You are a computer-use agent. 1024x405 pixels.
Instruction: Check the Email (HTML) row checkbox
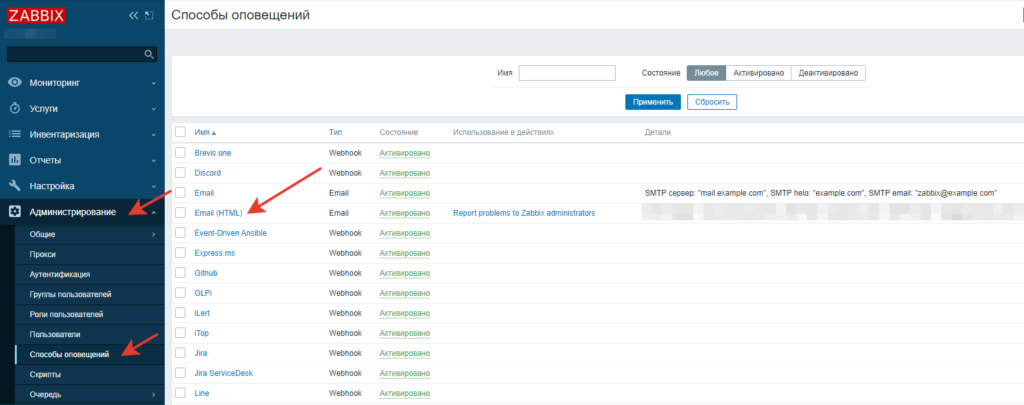(180, 213)
